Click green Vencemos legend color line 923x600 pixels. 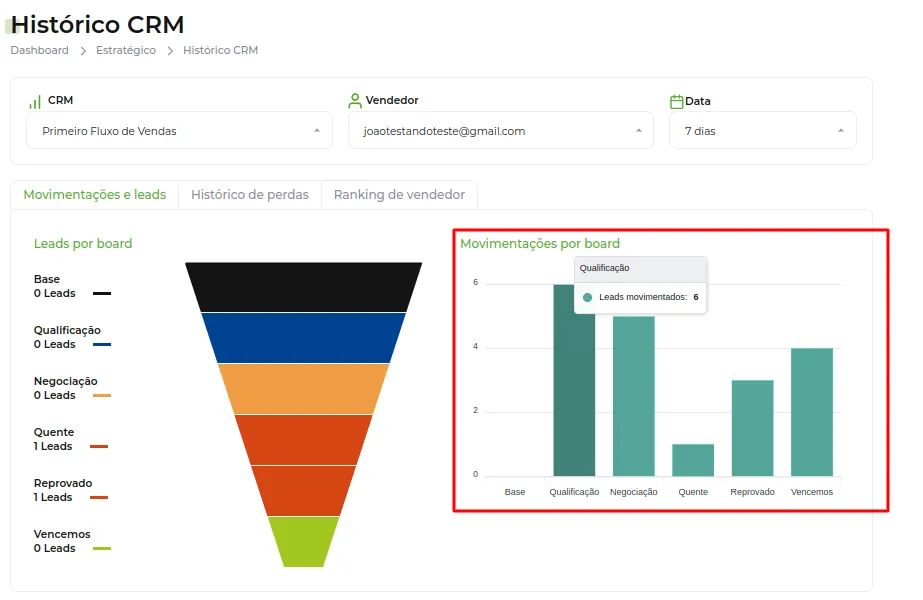tap(102, 549)
